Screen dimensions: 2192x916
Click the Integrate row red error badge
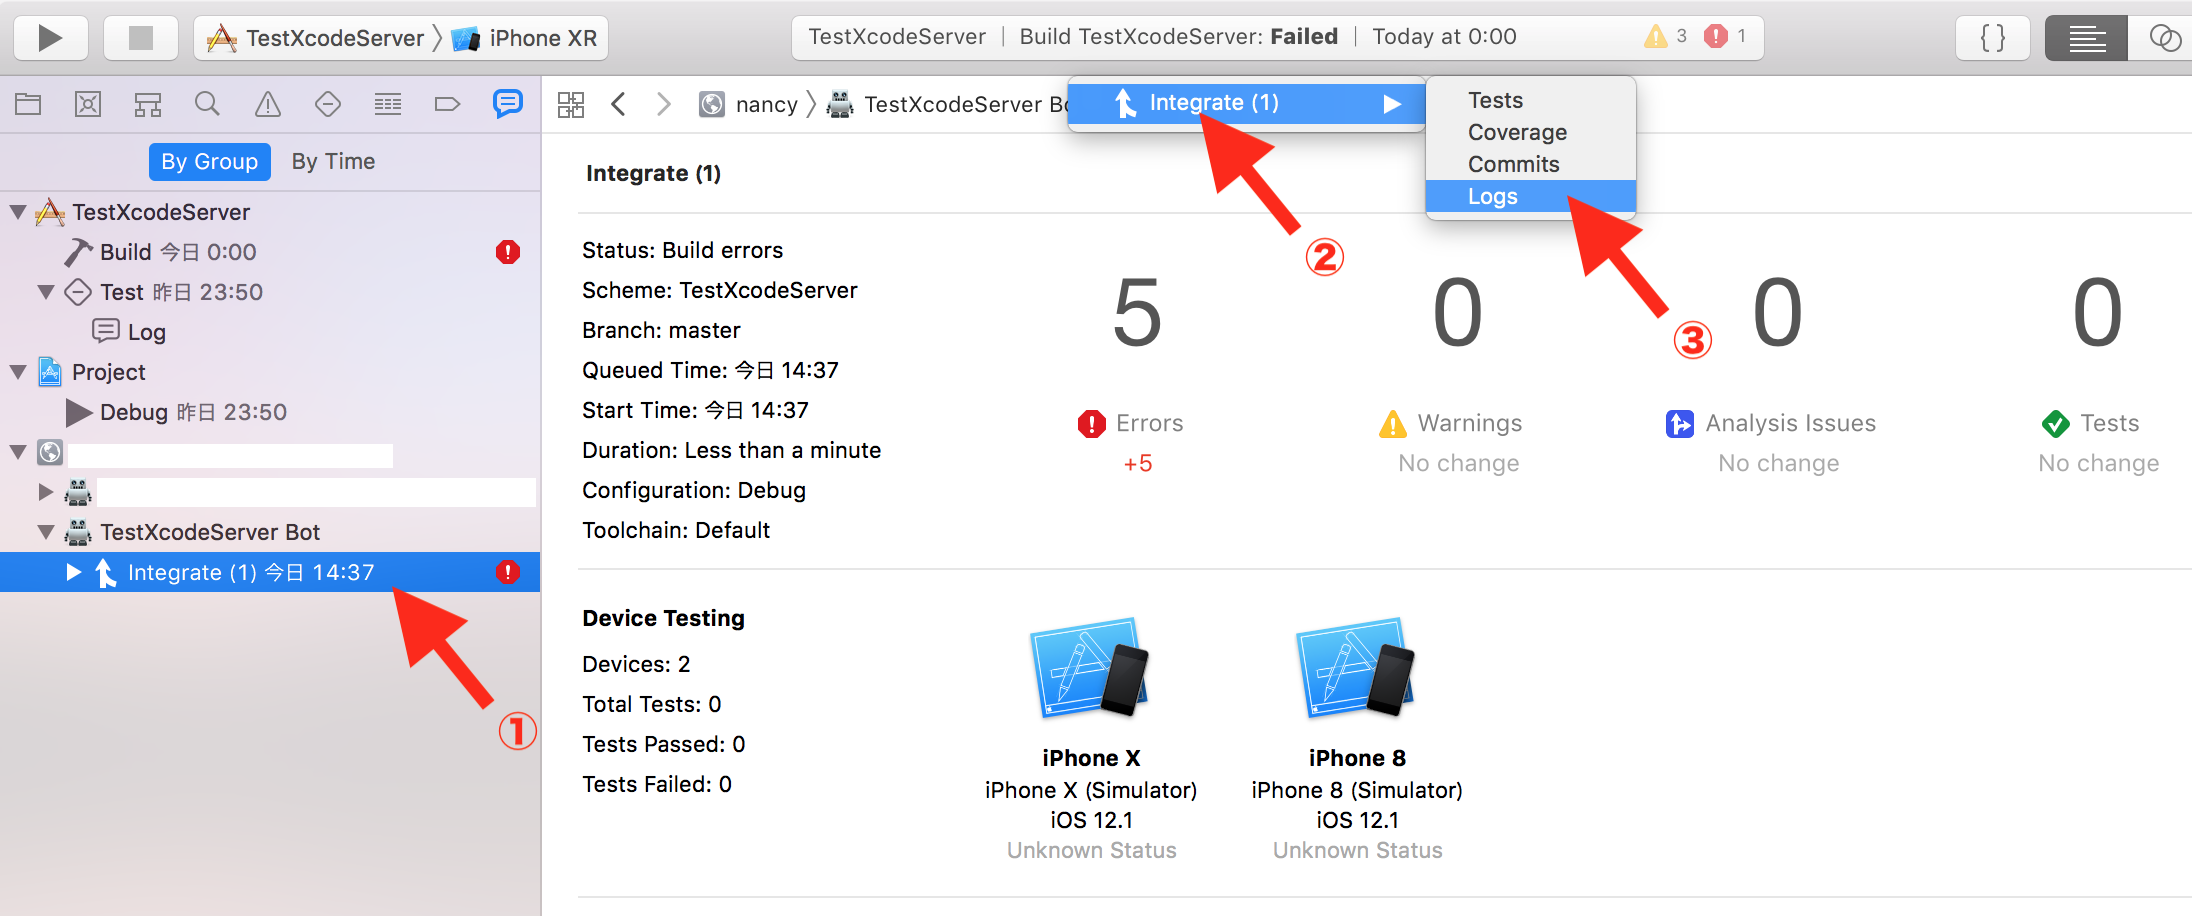tap(508, 572)
